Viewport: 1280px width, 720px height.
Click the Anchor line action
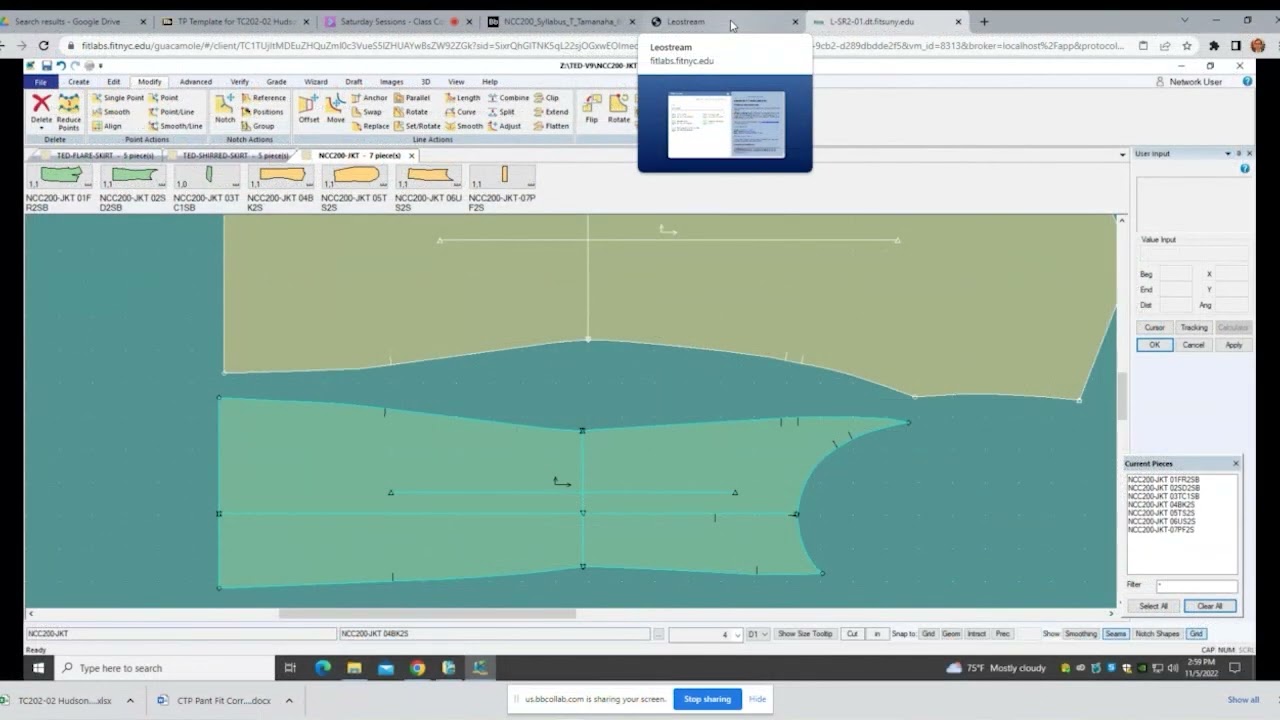[368, 98]
